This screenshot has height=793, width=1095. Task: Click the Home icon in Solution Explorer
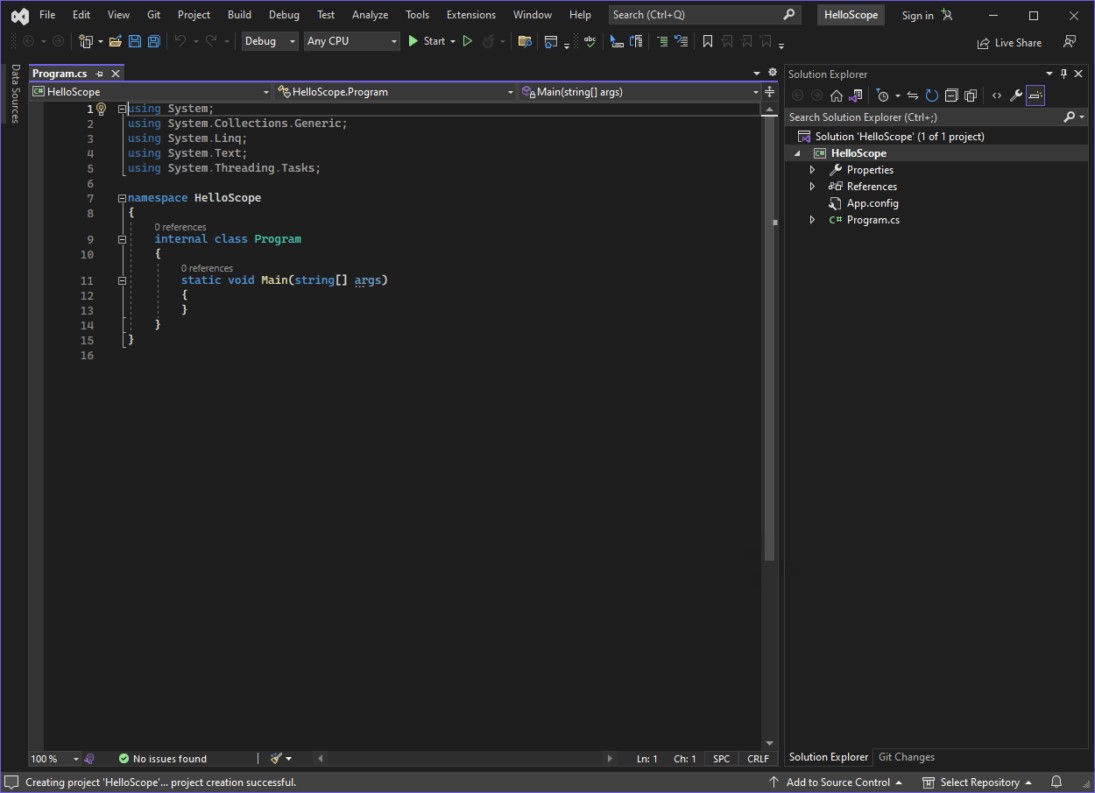tap(838, 95)
